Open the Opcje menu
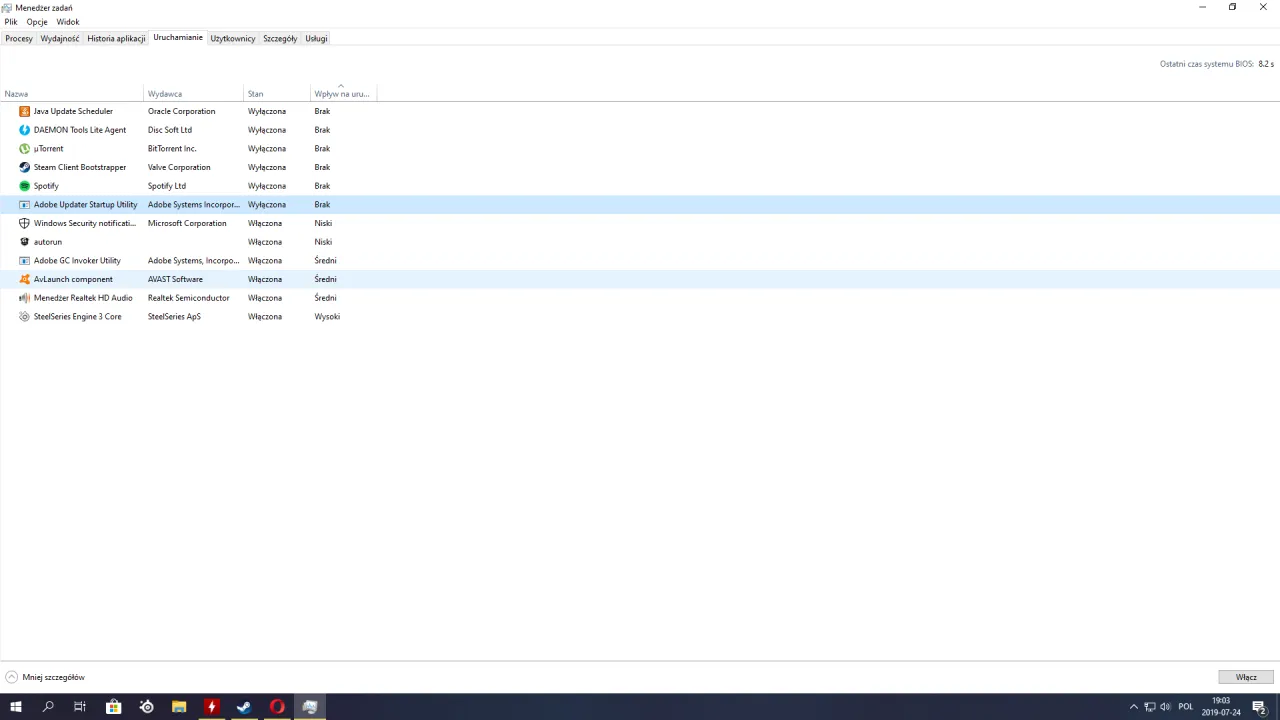Image resolution: width=1280 pixels, height=720 pixels. point(37,22)
